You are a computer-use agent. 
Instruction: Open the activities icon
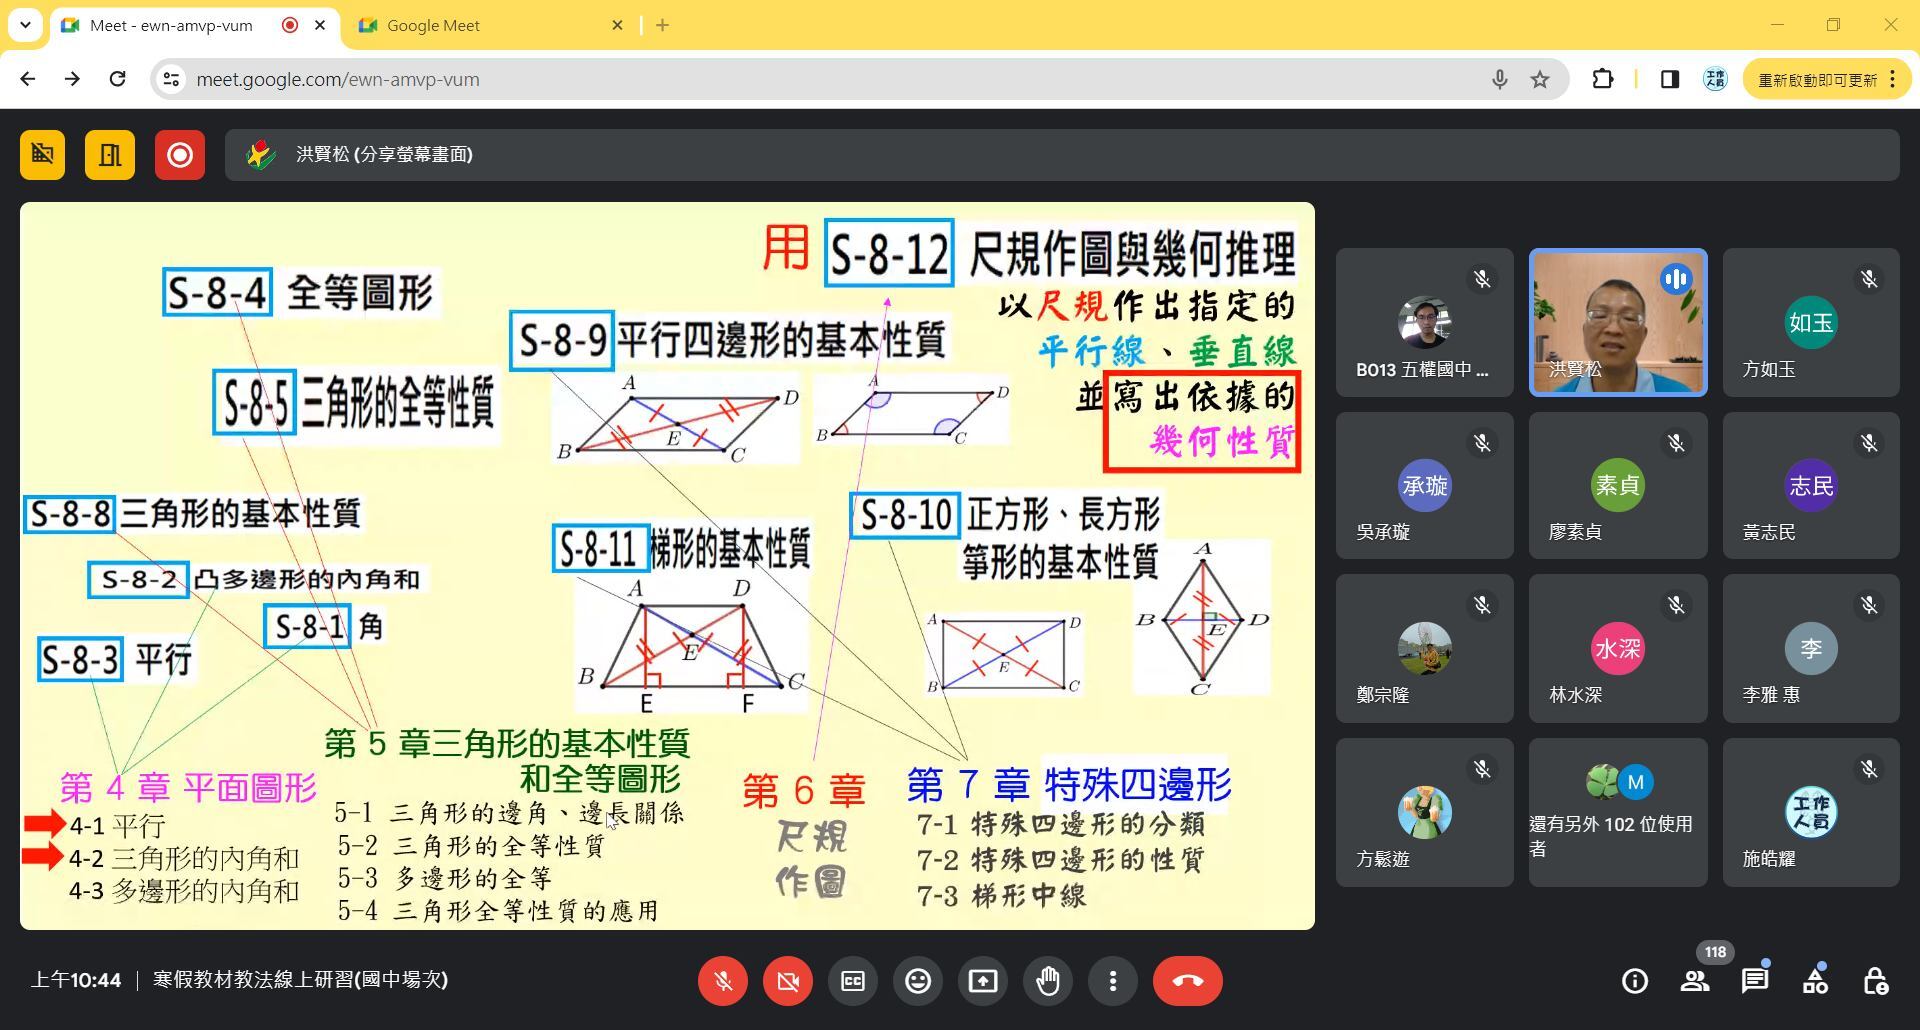click(x=1815, y=981)
